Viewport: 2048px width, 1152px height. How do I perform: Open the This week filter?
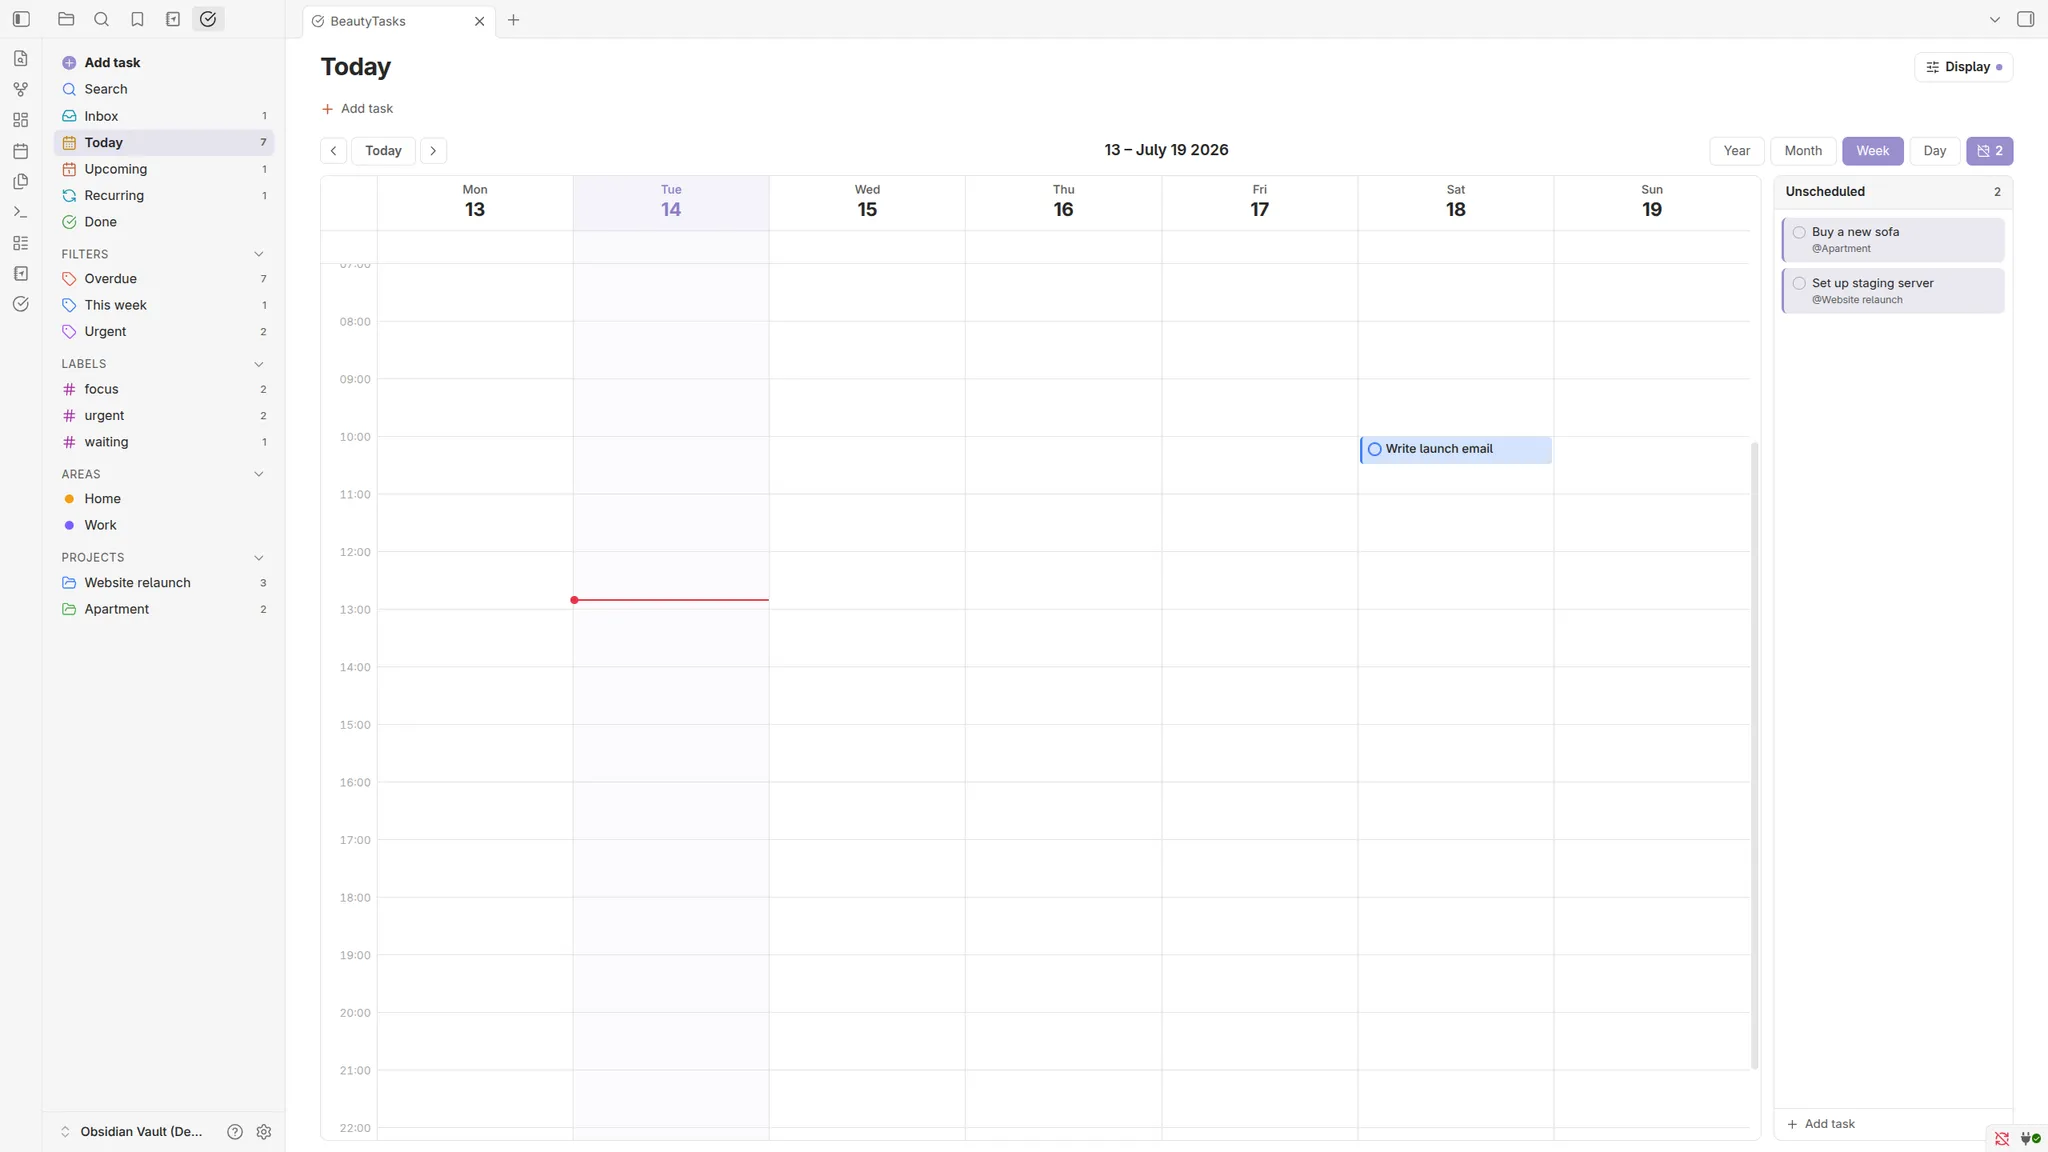164,305
